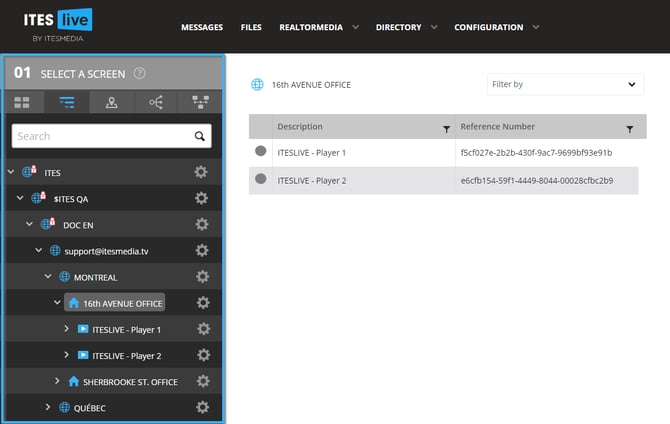670x424 pixels.
Task: Collapse the 16th AVENUE OFFICE node
Action: [x=57, y=303]
